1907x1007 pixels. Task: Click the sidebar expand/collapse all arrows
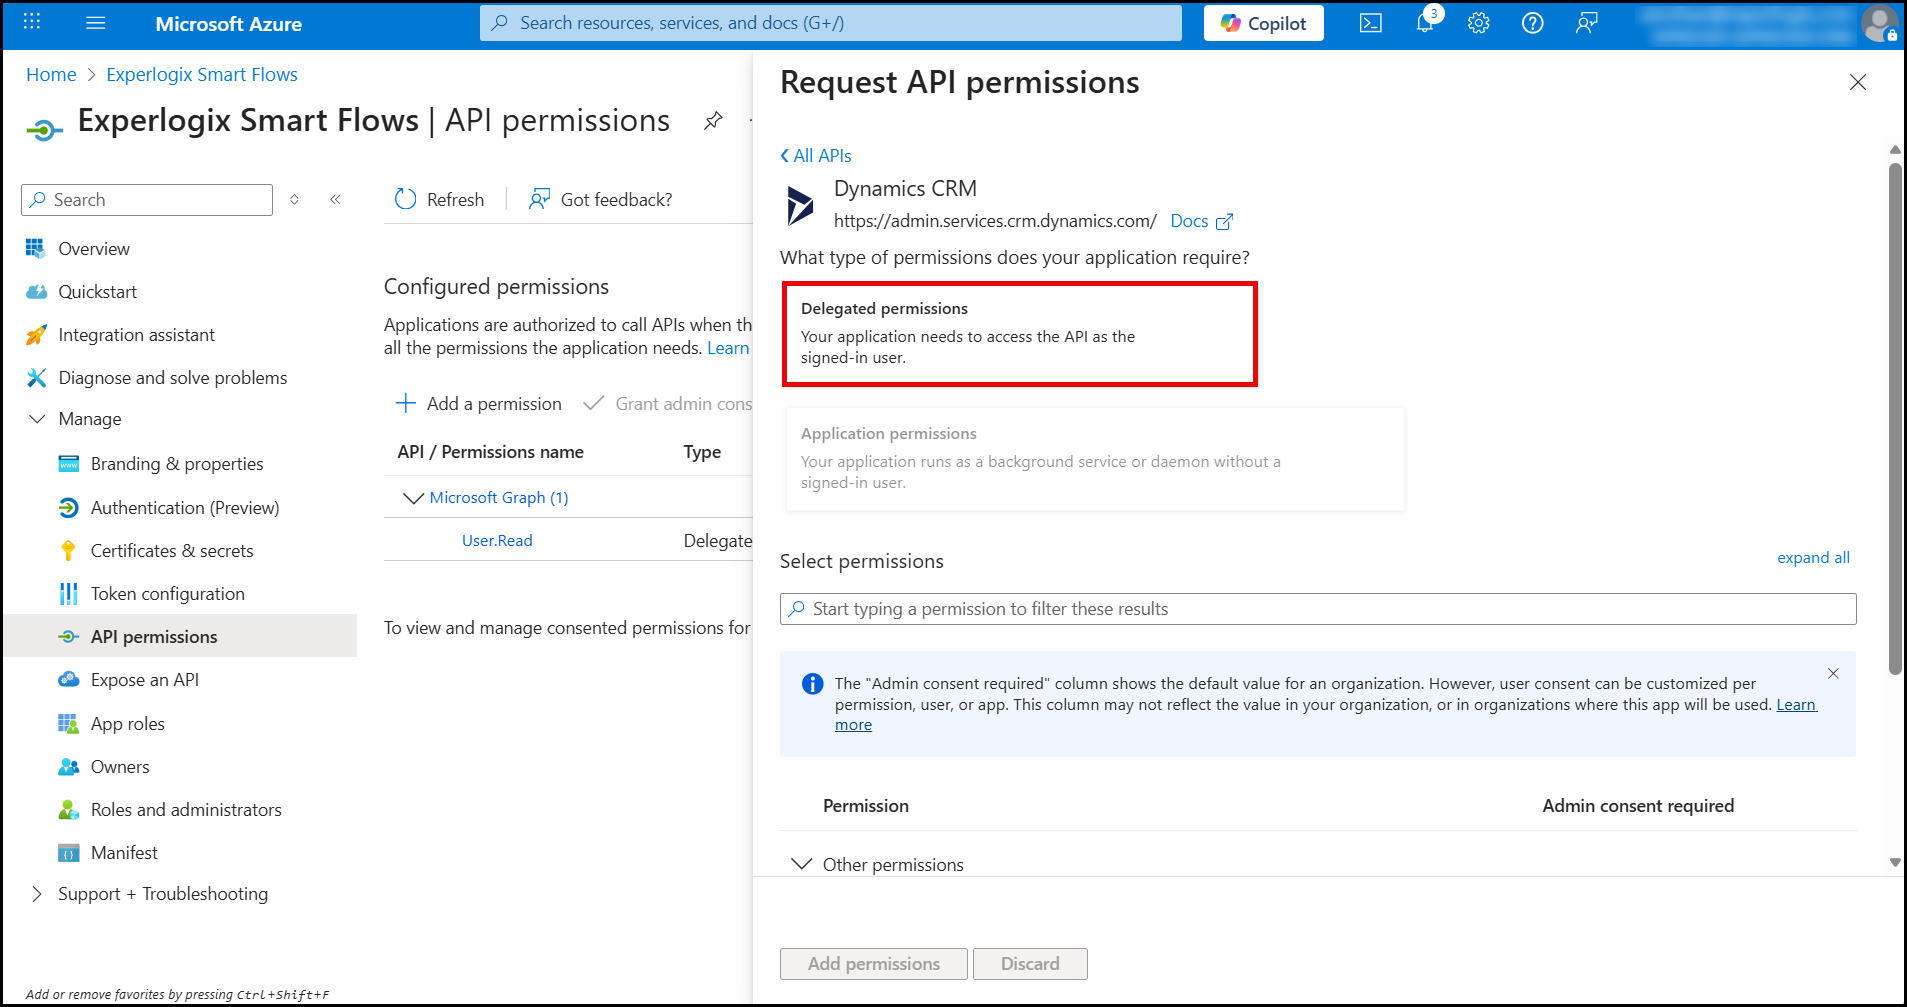(294, 199)
